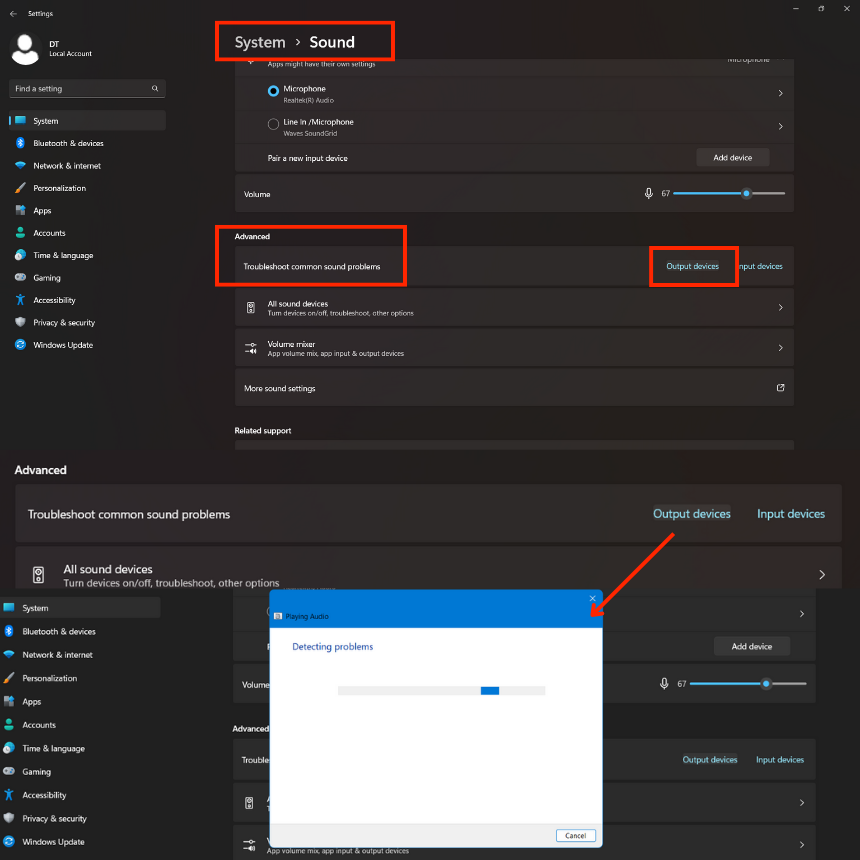The image size is (860, 860).
Task: Click the Apps icon in the top screenshot sidebar
Action: point(20,210)
